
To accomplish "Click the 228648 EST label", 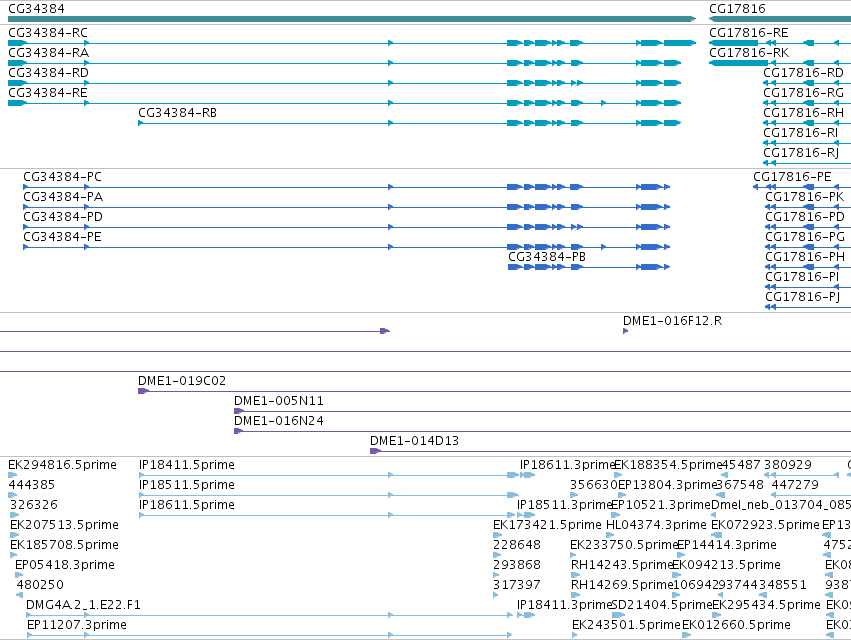I will click(517, 546).
